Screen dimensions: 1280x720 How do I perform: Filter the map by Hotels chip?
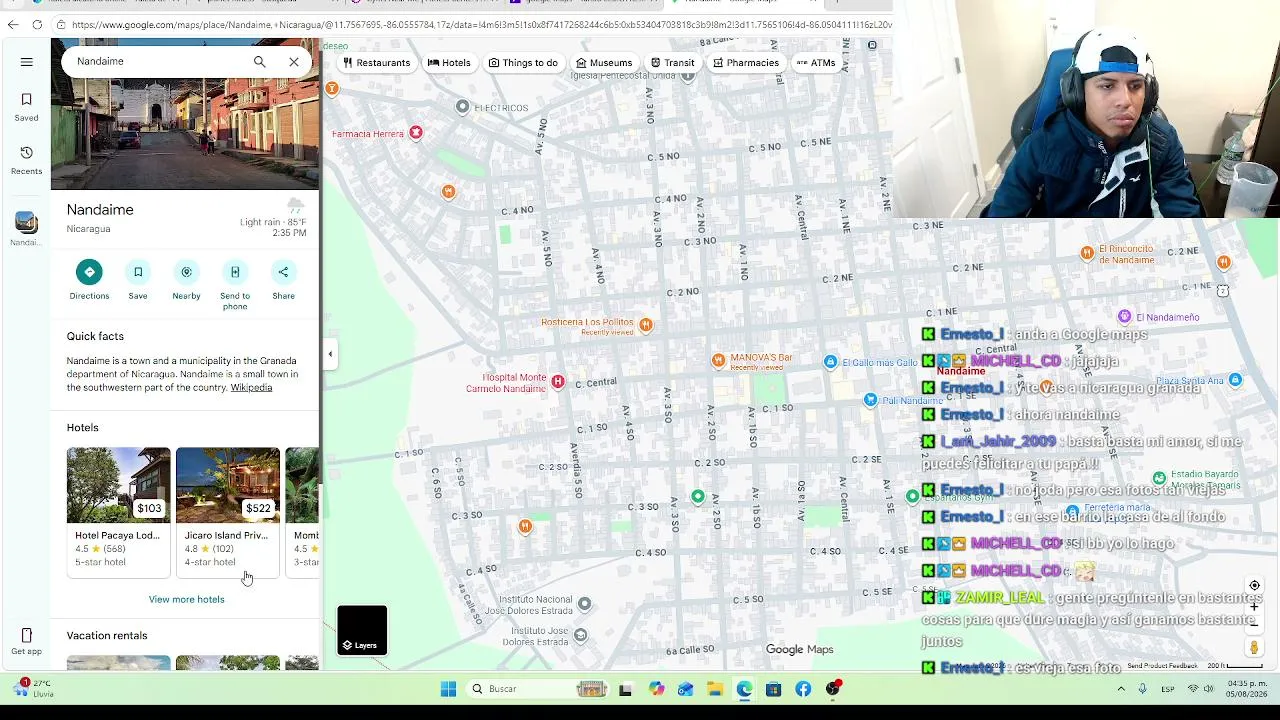pyautogui.click(x=449, y=63)
